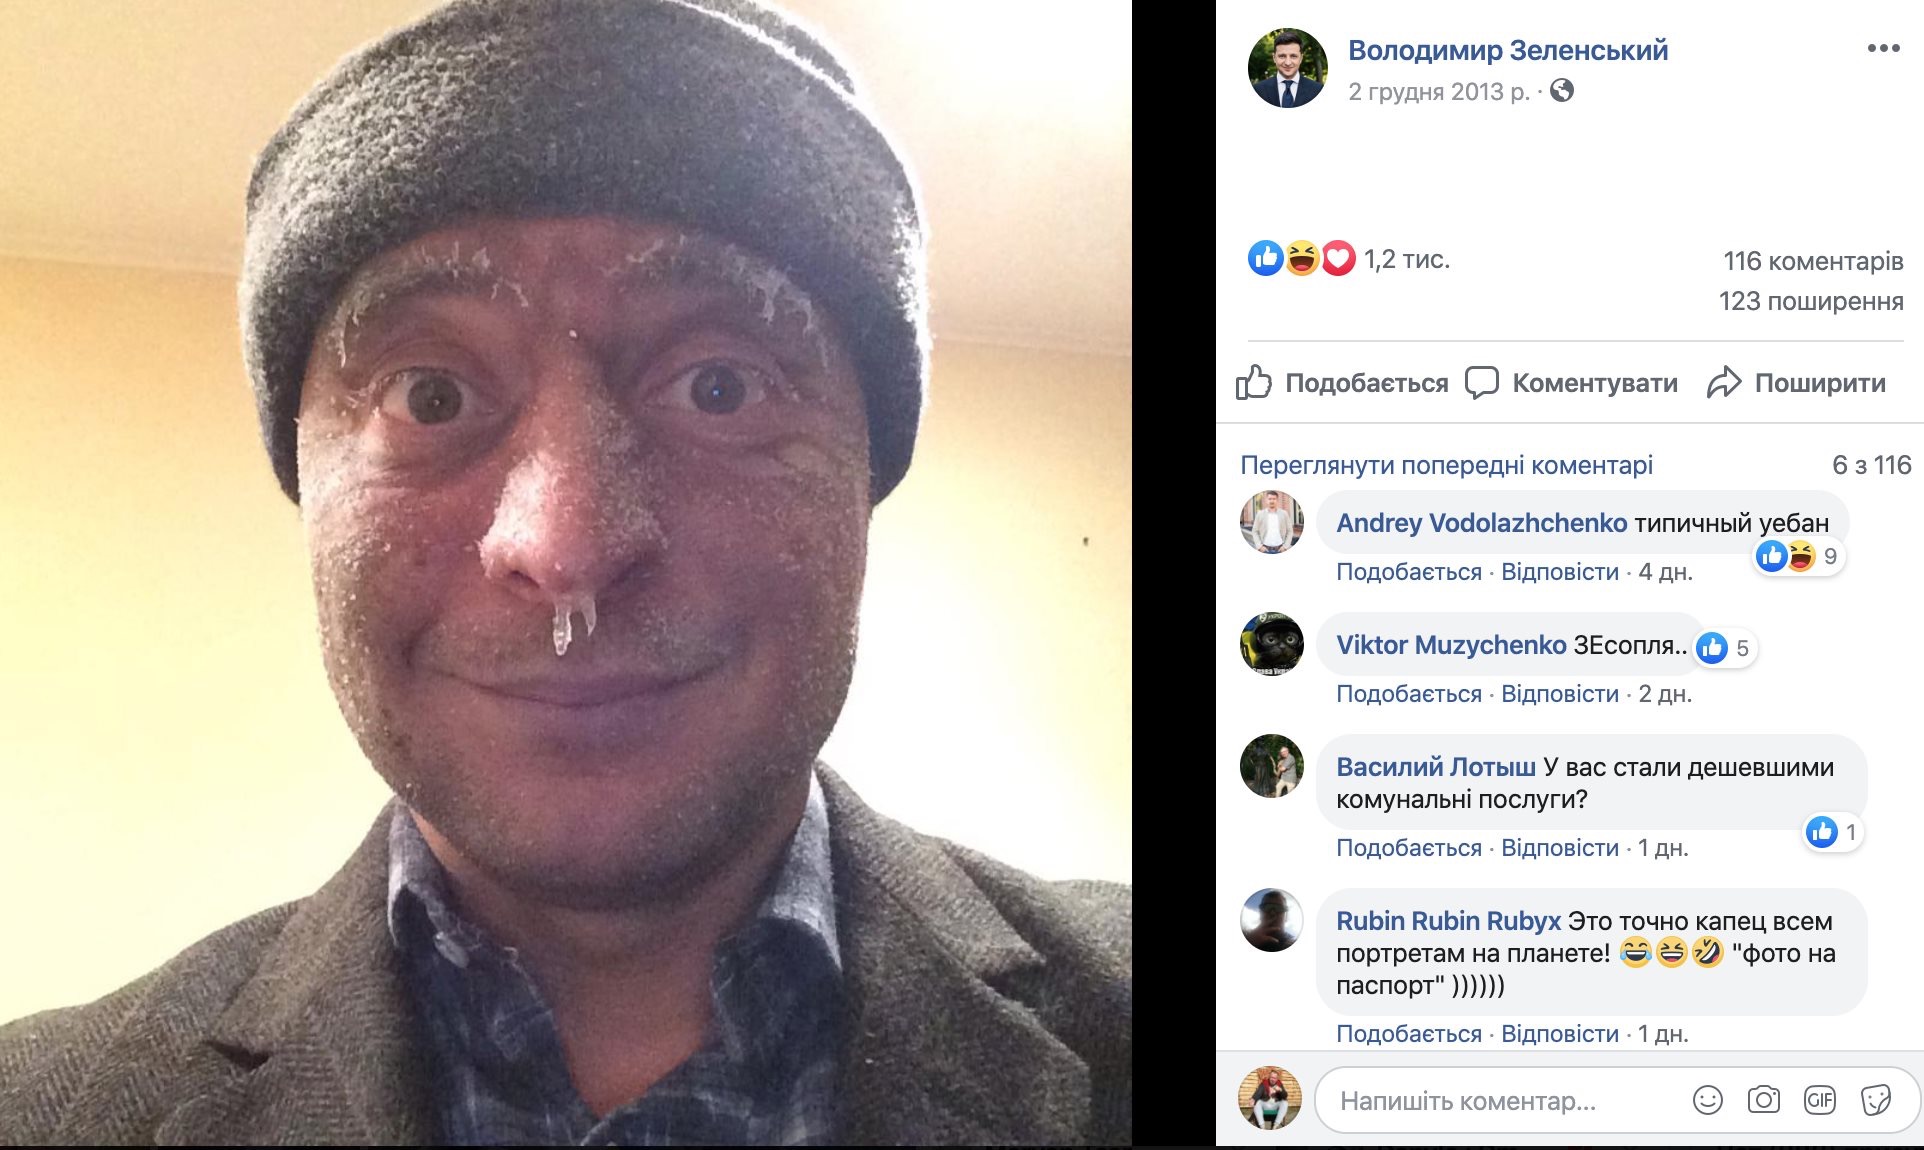Click the blue like reaction icon
This screenshot has width=1924, height=1150.
(1265, 259)
